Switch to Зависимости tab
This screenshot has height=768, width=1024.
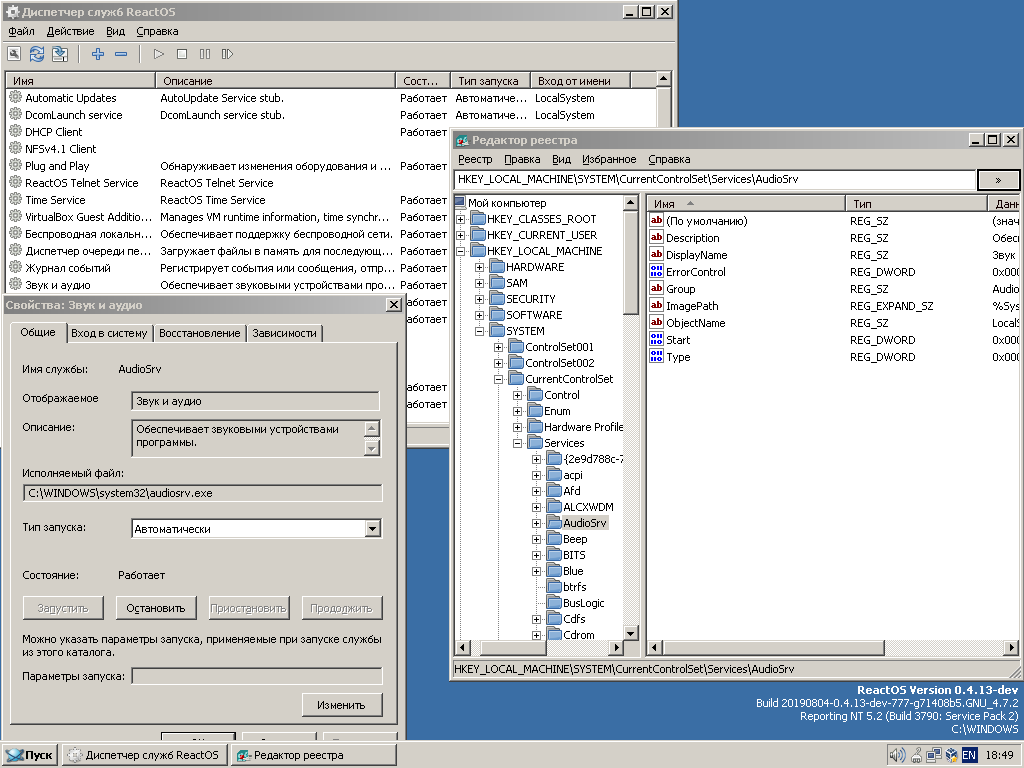[284, 333]
